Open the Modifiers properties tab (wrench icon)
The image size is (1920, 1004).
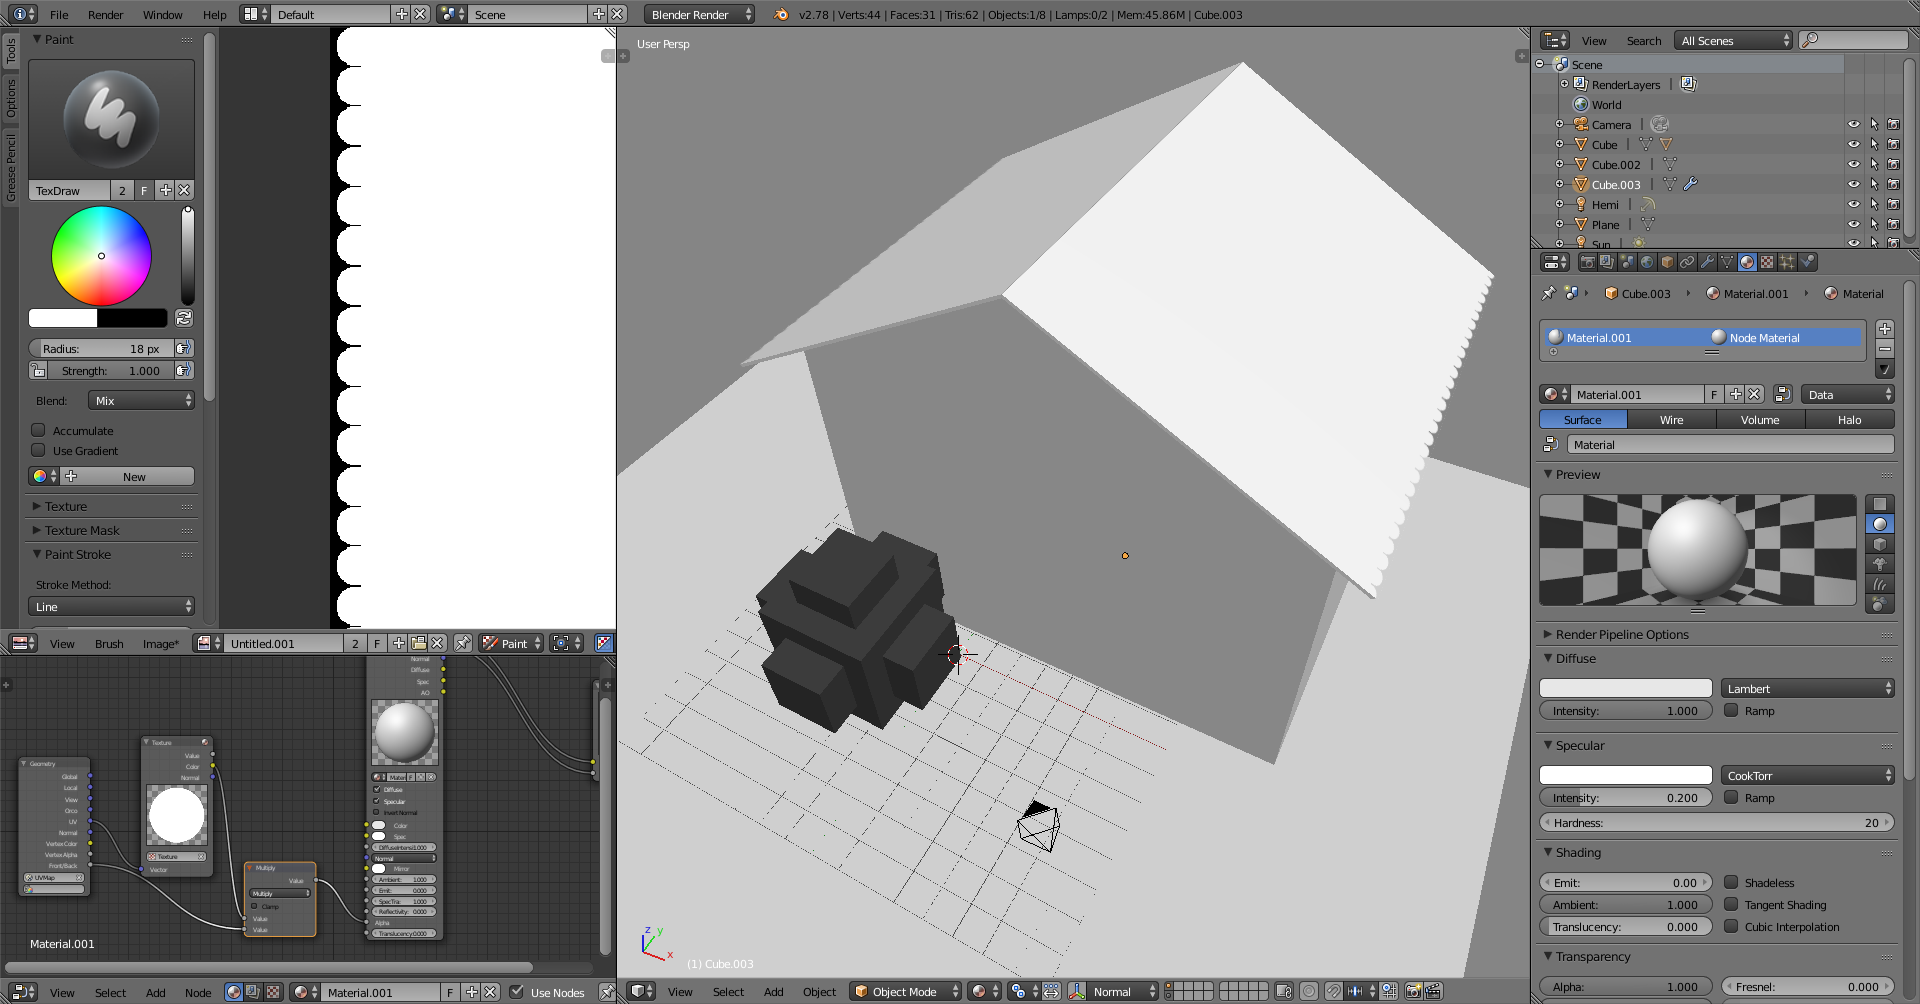coord(1707,262)
